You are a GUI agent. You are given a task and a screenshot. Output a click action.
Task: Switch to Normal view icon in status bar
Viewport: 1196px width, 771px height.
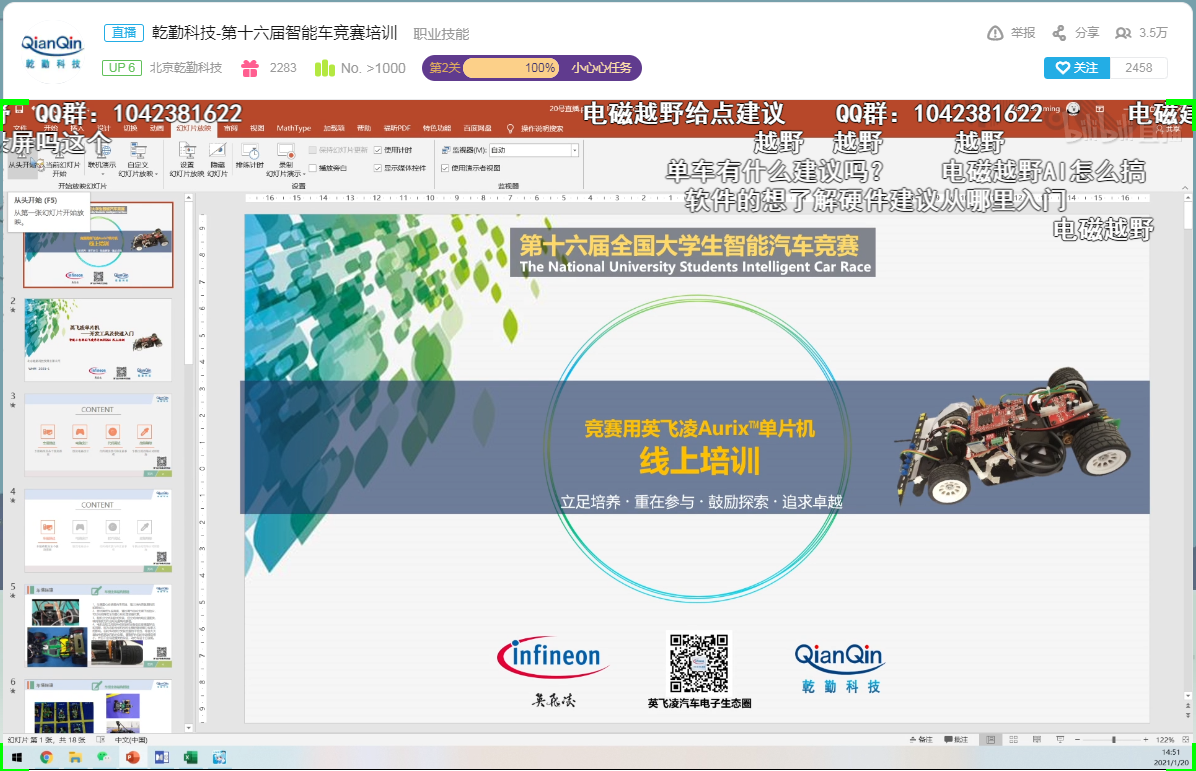[990, 740]
